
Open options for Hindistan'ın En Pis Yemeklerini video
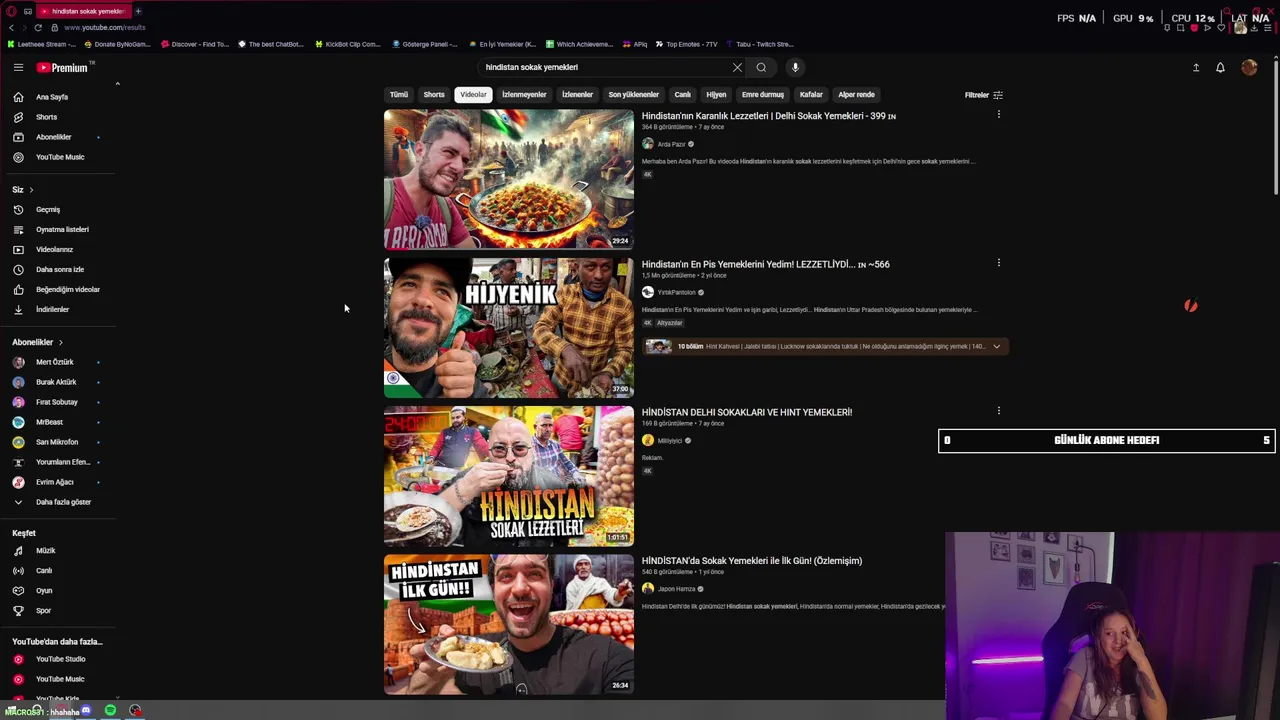coord(998,263)
